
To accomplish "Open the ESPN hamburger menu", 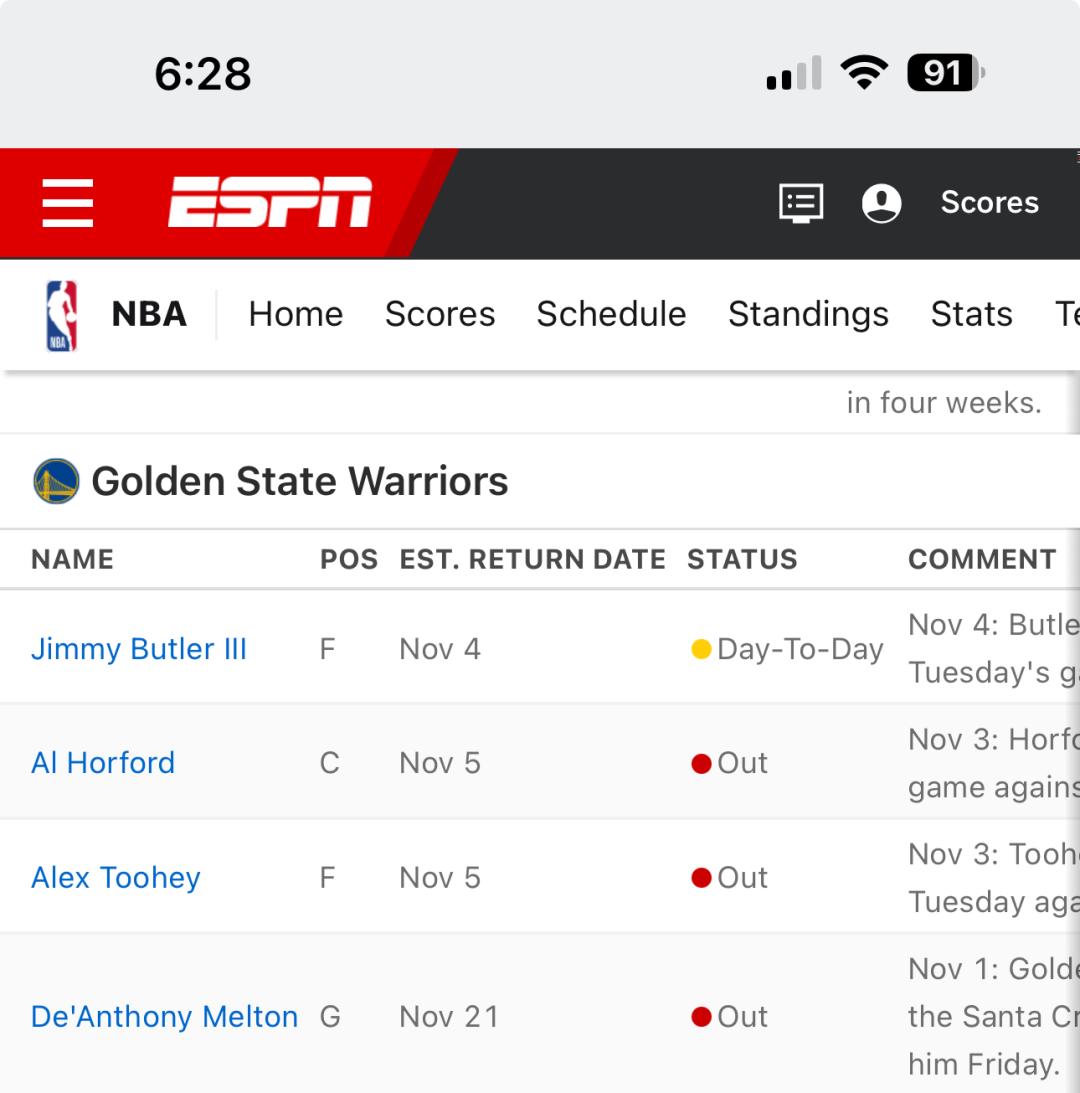I will [68, 203].
